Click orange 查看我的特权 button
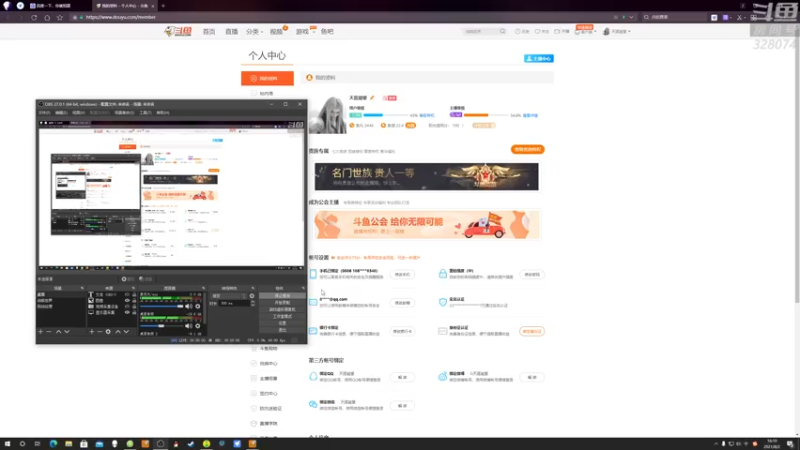 pyautogui.click(x=528, y=149)
